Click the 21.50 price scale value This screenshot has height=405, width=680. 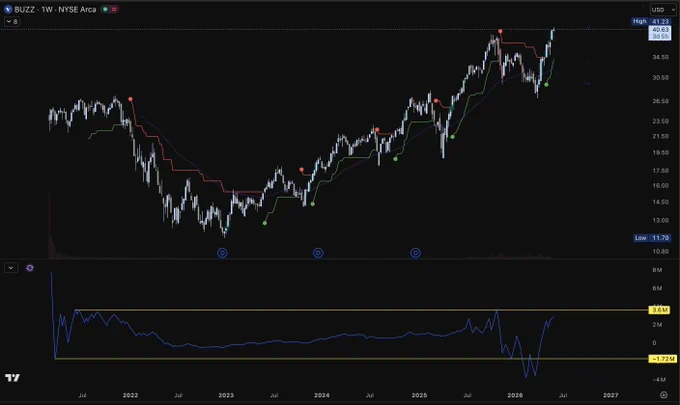coord(660,136)
